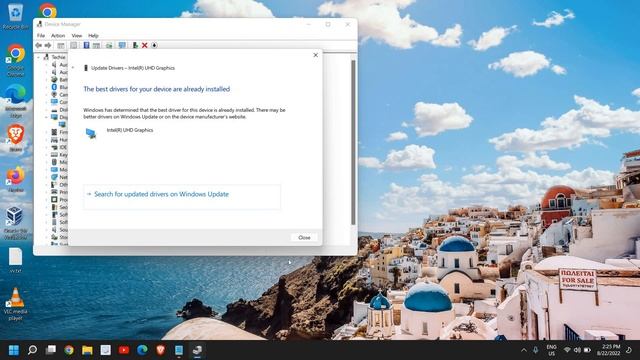The height and width of the screenshot is (360, 640).
Task: Open Task View from the taskbar
Action: [51, 350]
